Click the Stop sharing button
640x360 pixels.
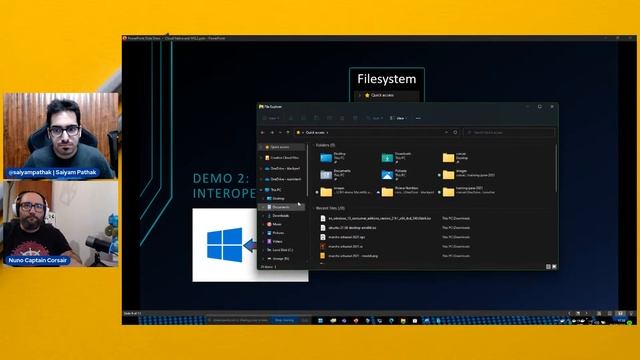284,320
